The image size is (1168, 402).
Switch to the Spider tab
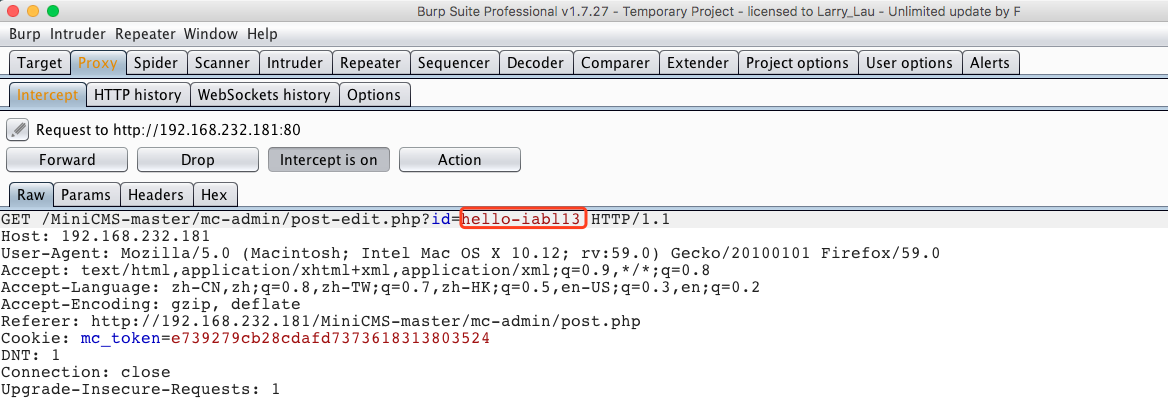156,63
